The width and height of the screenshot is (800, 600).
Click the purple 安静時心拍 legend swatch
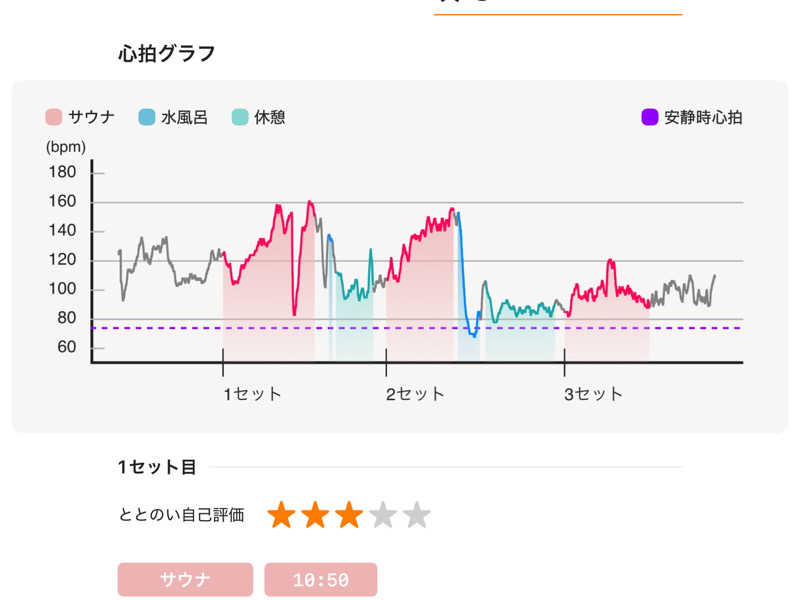tap(650, 117)
